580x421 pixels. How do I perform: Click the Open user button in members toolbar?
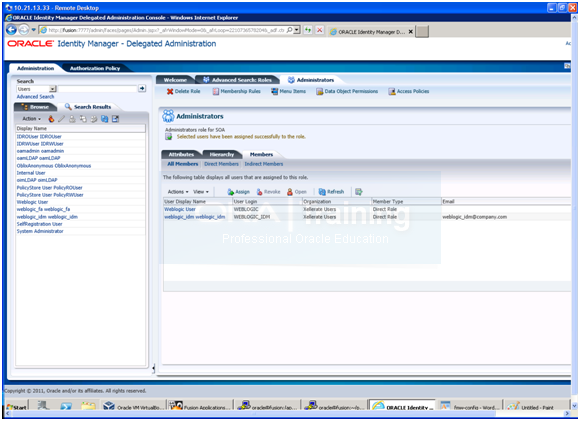click(297, 192)
